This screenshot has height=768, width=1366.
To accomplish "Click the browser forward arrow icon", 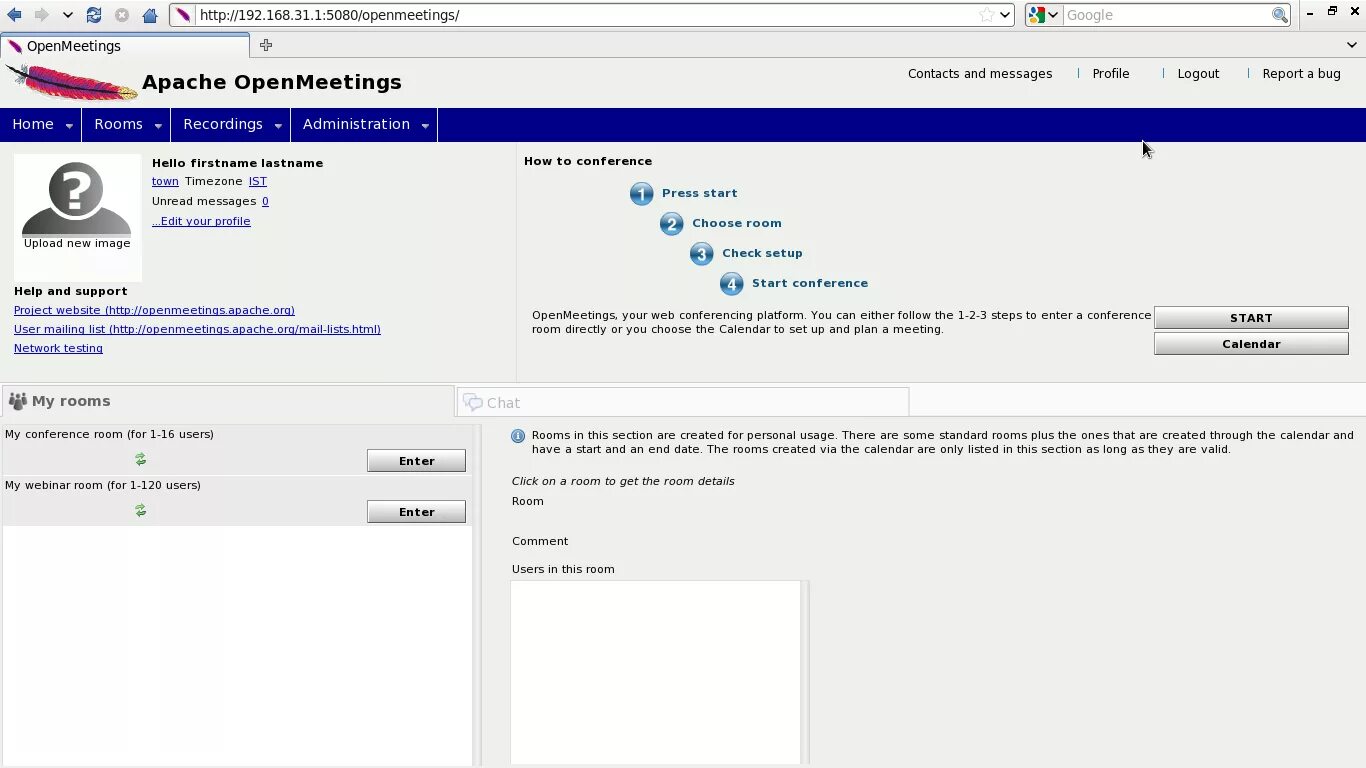I will [41, 15].
